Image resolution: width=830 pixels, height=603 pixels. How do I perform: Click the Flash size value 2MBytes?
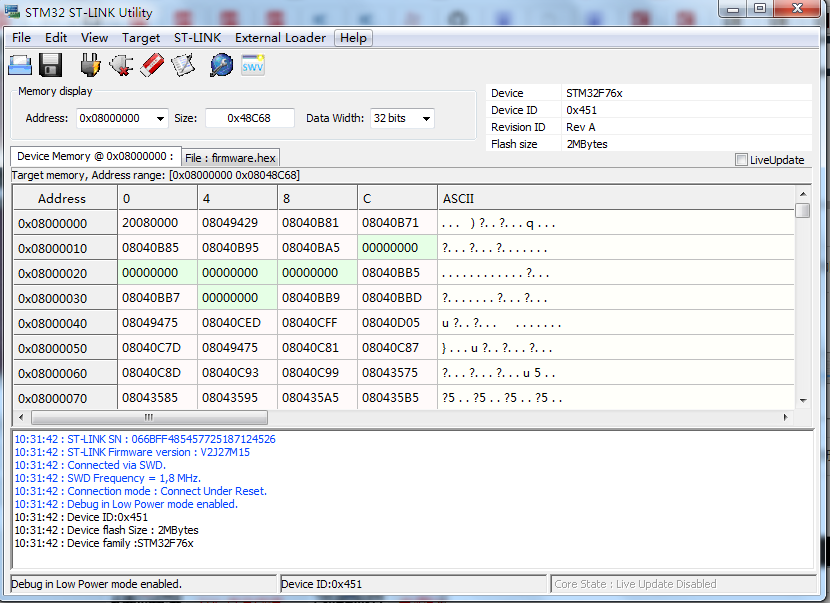pos(587,144)
